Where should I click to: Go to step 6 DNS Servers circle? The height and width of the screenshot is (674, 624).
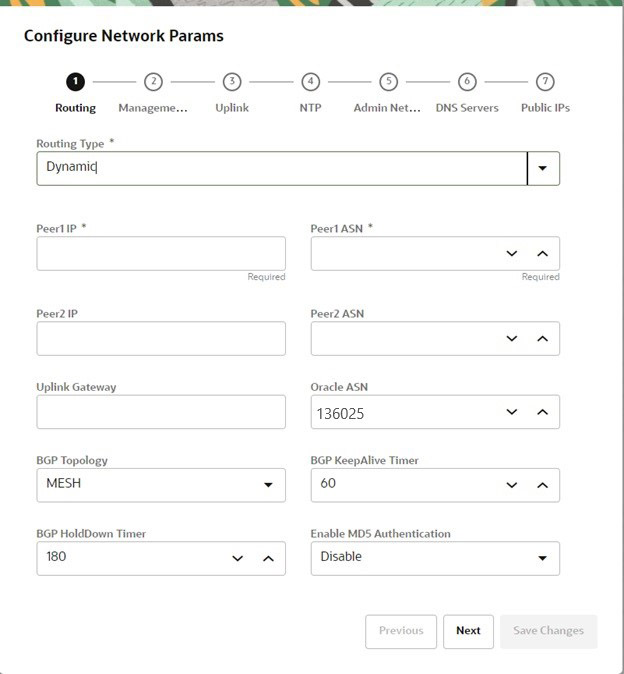pos(467,82)
